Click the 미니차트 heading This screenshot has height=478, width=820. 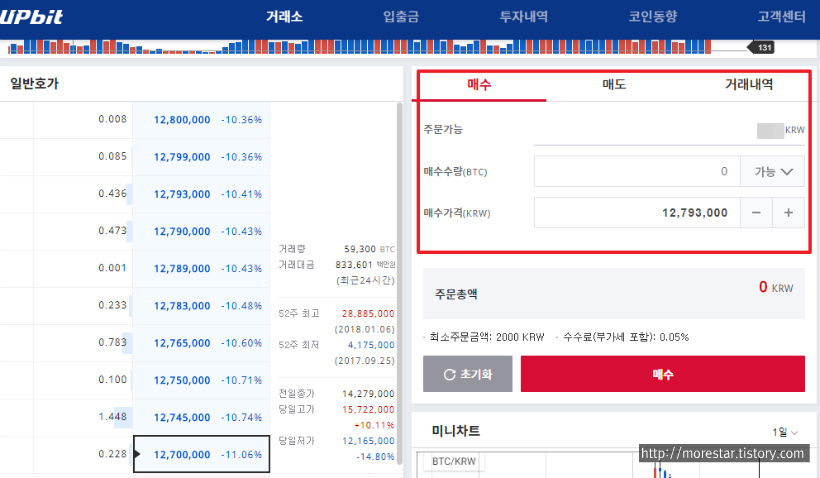tap(455, 431)
